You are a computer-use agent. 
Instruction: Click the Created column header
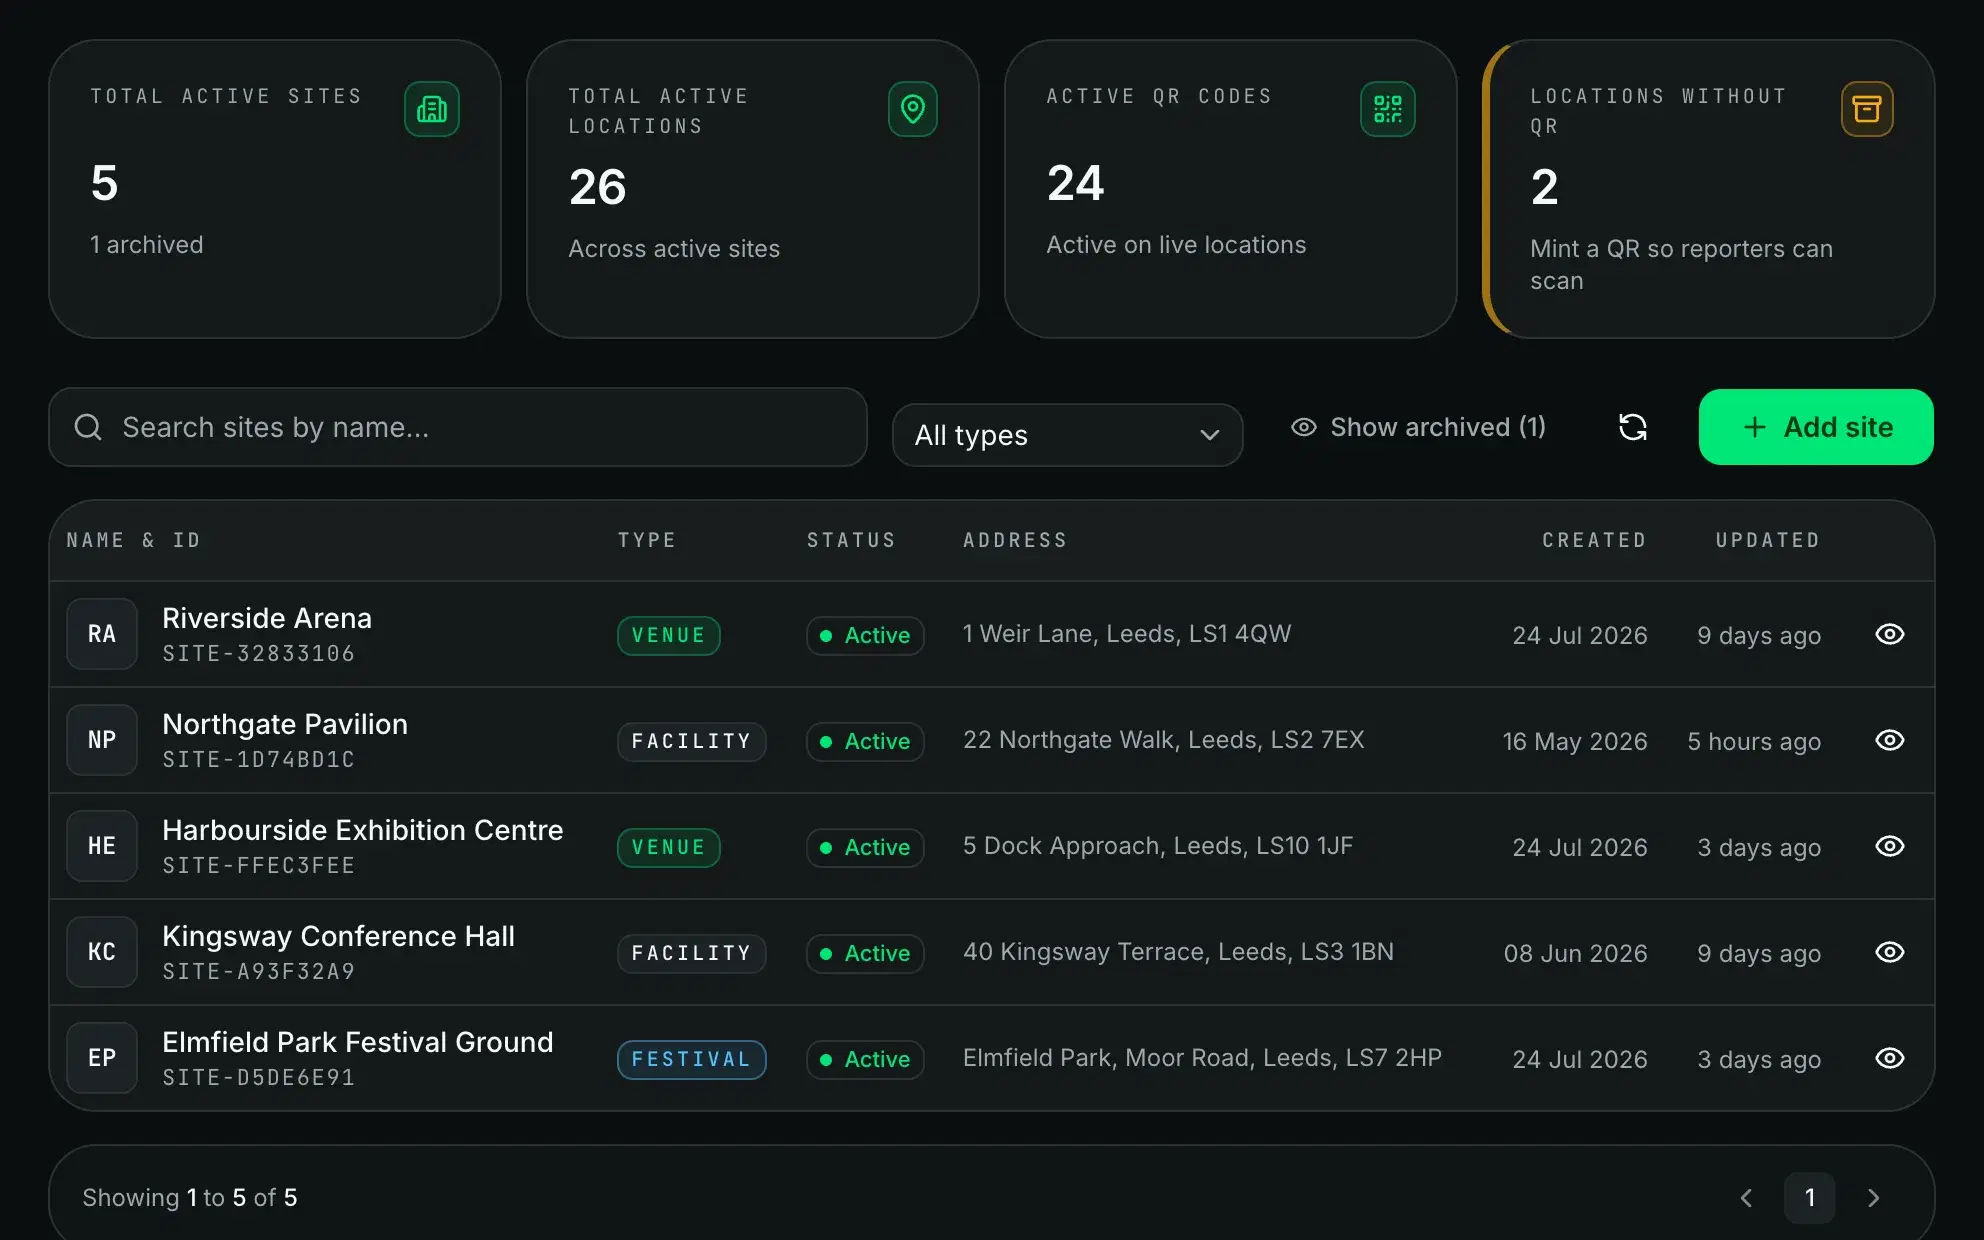[1594, 540]
